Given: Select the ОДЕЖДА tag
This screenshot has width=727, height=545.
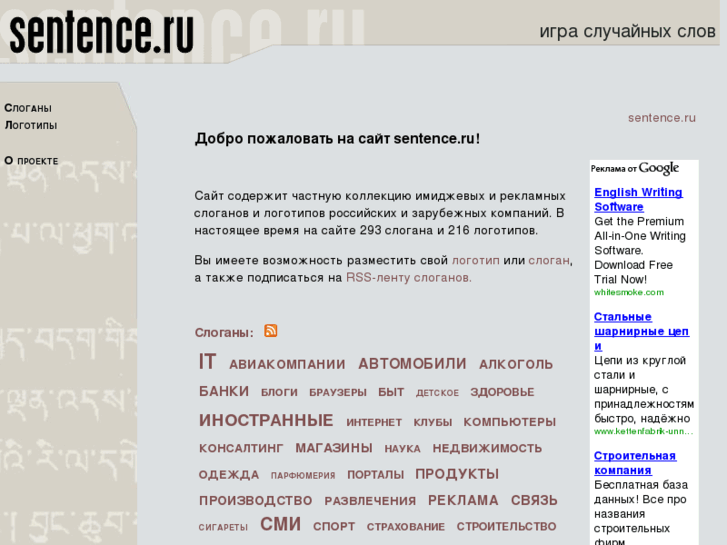Looking at the screenshot, I should 229,474.
